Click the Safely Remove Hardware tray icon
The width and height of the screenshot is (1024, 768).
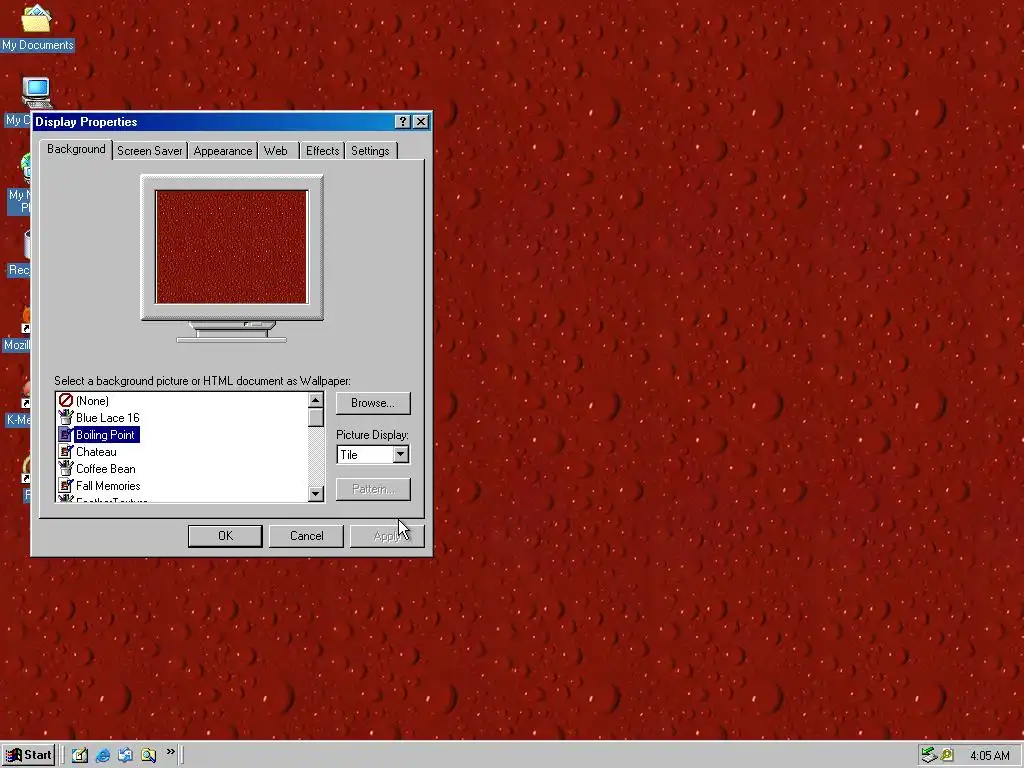pos(928,755)
